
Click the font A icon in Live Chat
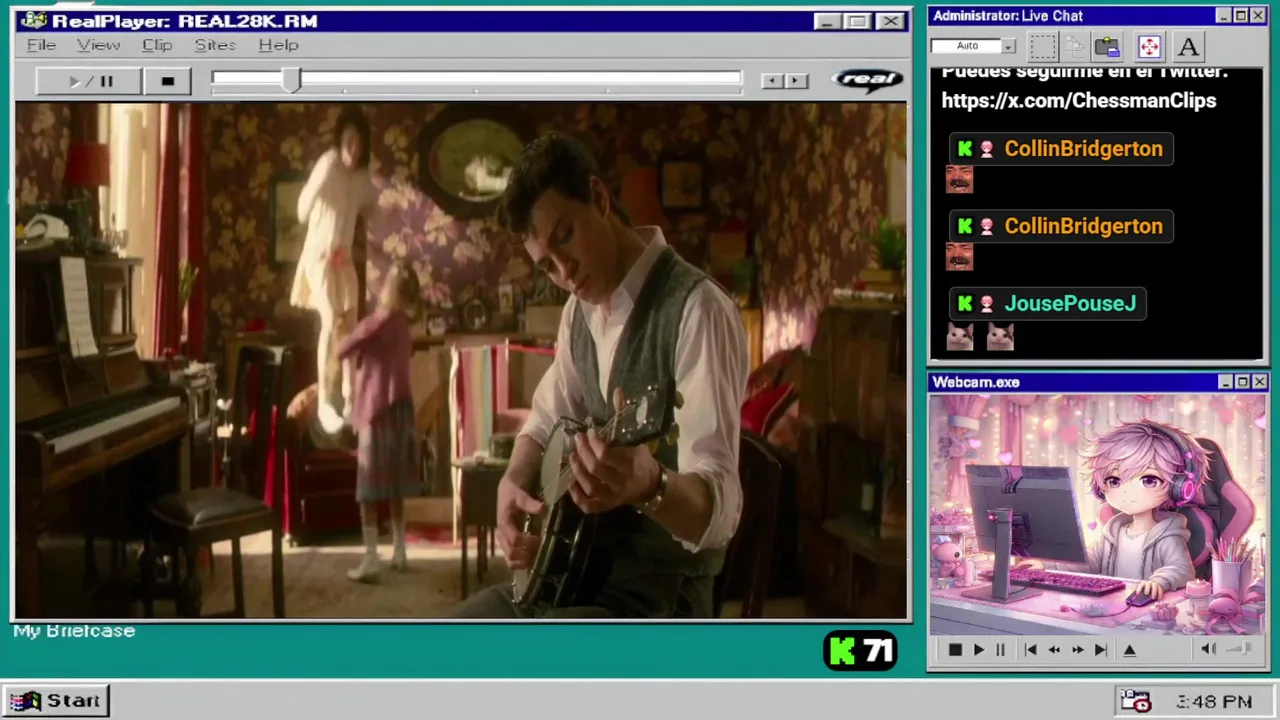(x=1188, y=46)
